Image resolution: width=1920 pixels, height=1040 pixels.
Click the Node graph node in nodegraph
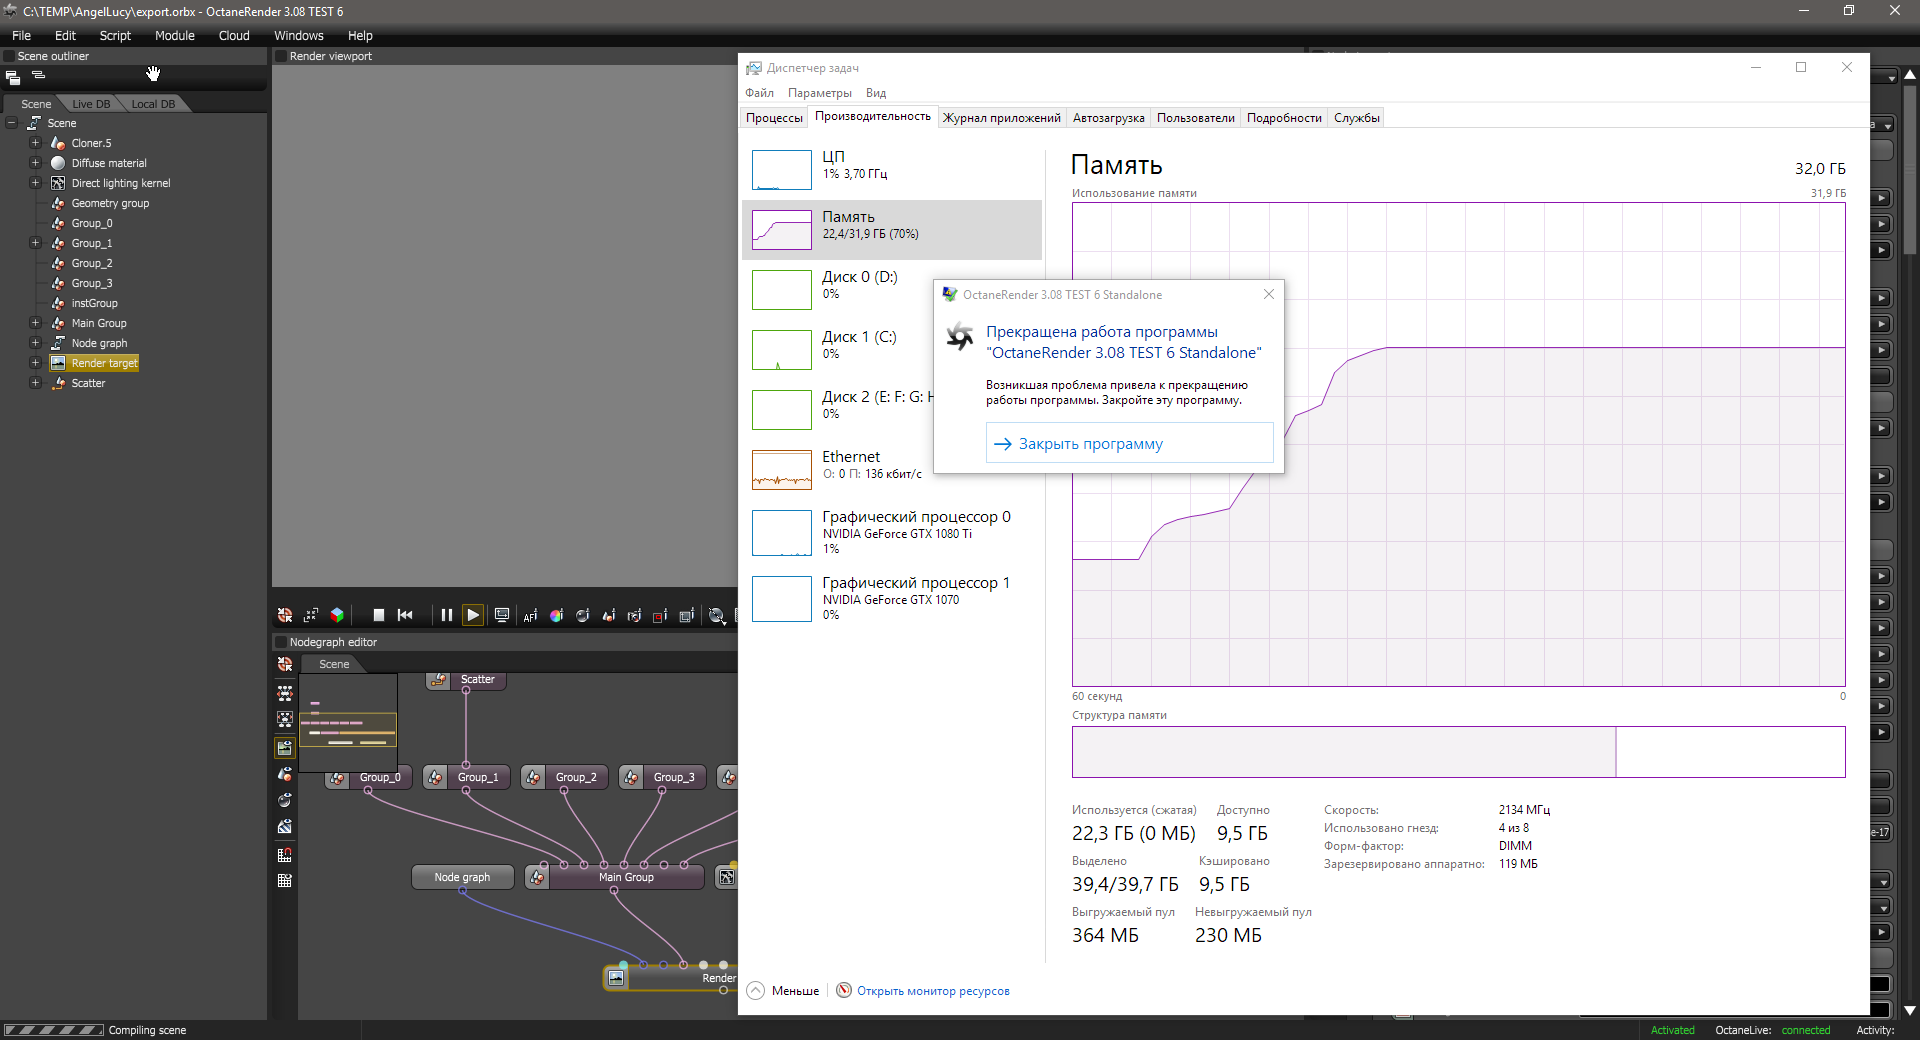click(x=462, y=877)
